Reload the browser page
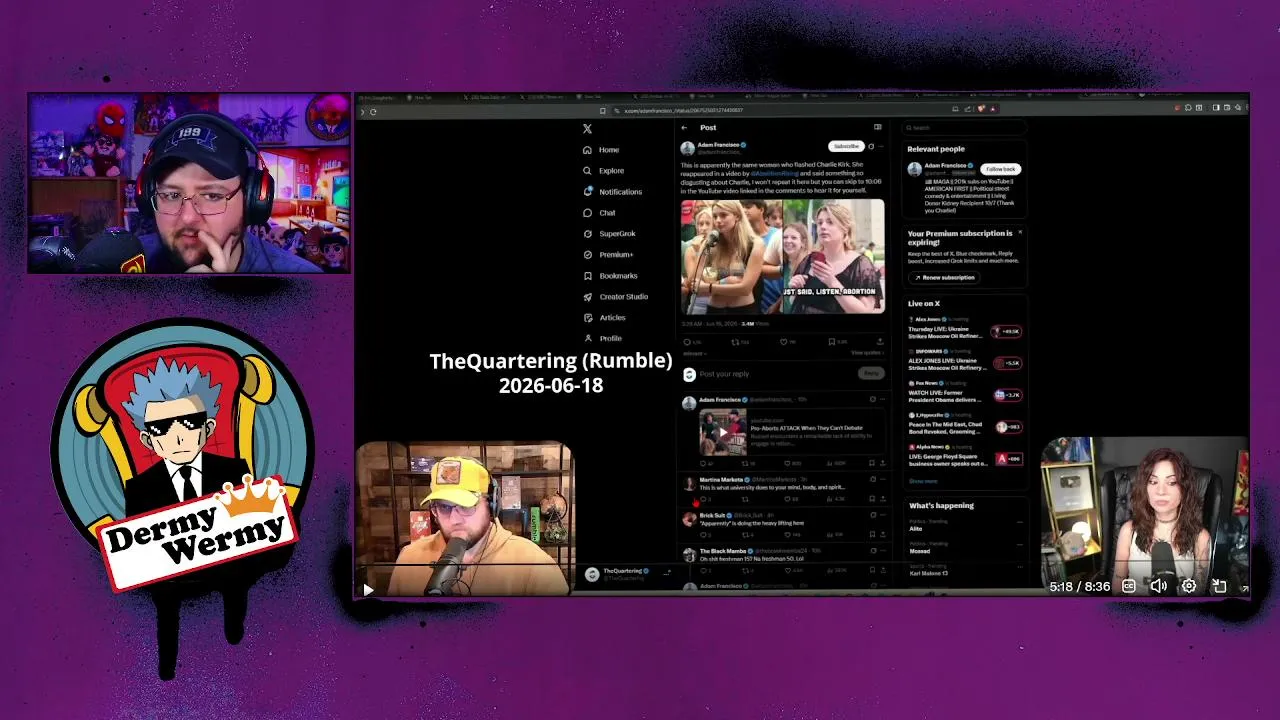 pyautogui.click(x=373, y=111)
